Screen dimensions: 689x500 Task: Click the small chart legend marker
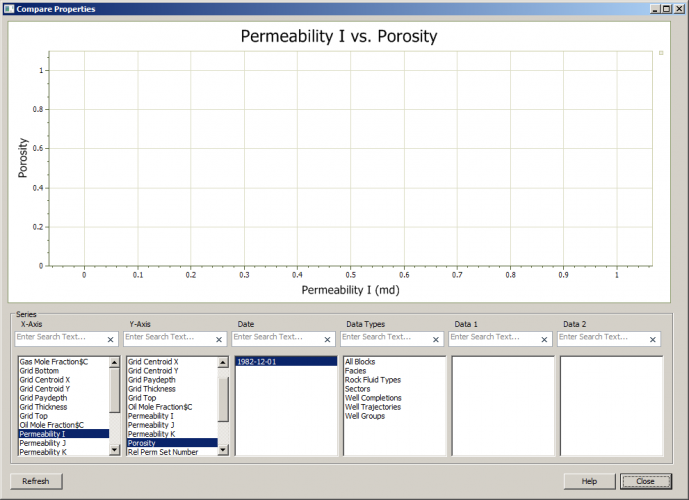(x=661, y=53)
